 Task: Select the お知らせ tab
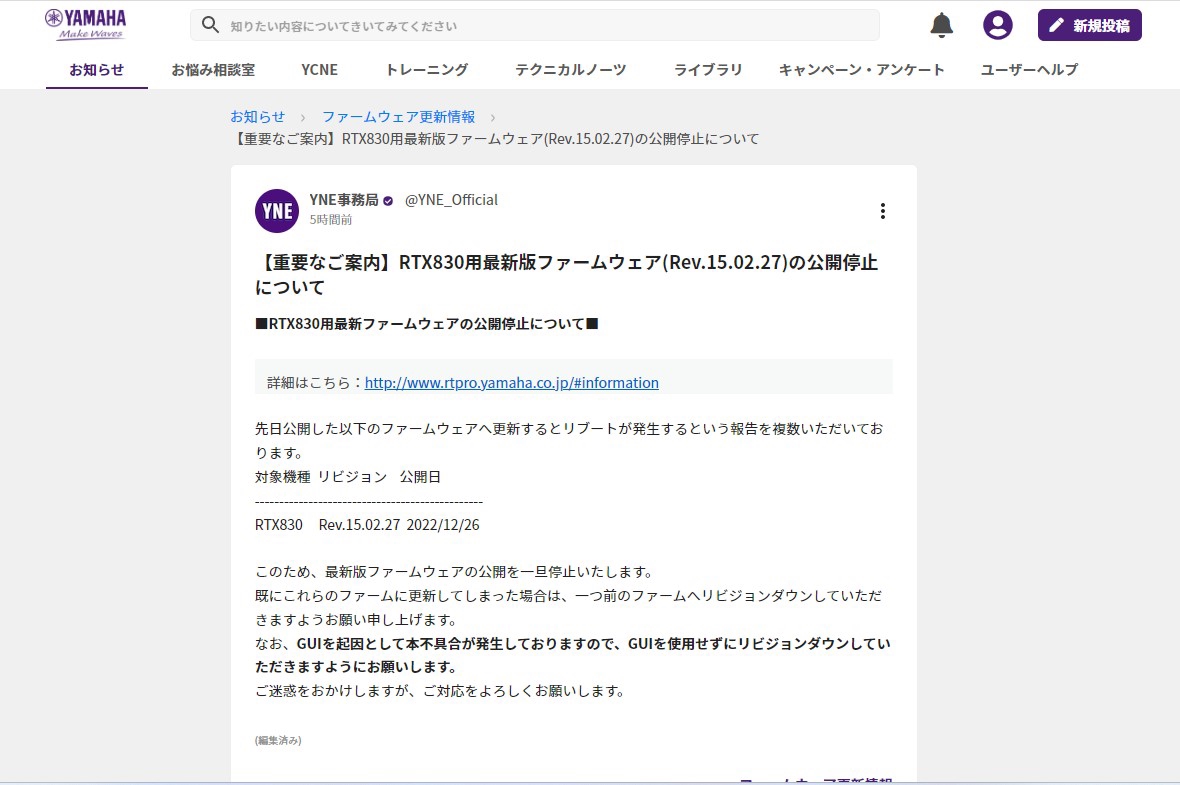tap(96, 70)
